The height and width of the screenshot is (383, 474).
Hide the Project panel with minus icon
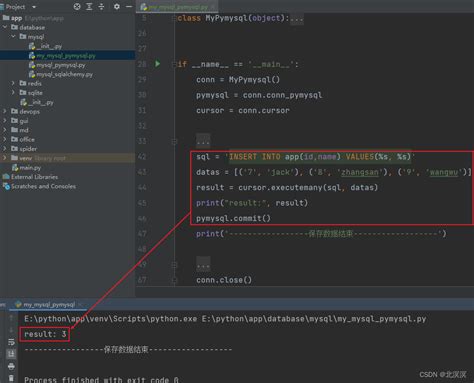[129, 6]
